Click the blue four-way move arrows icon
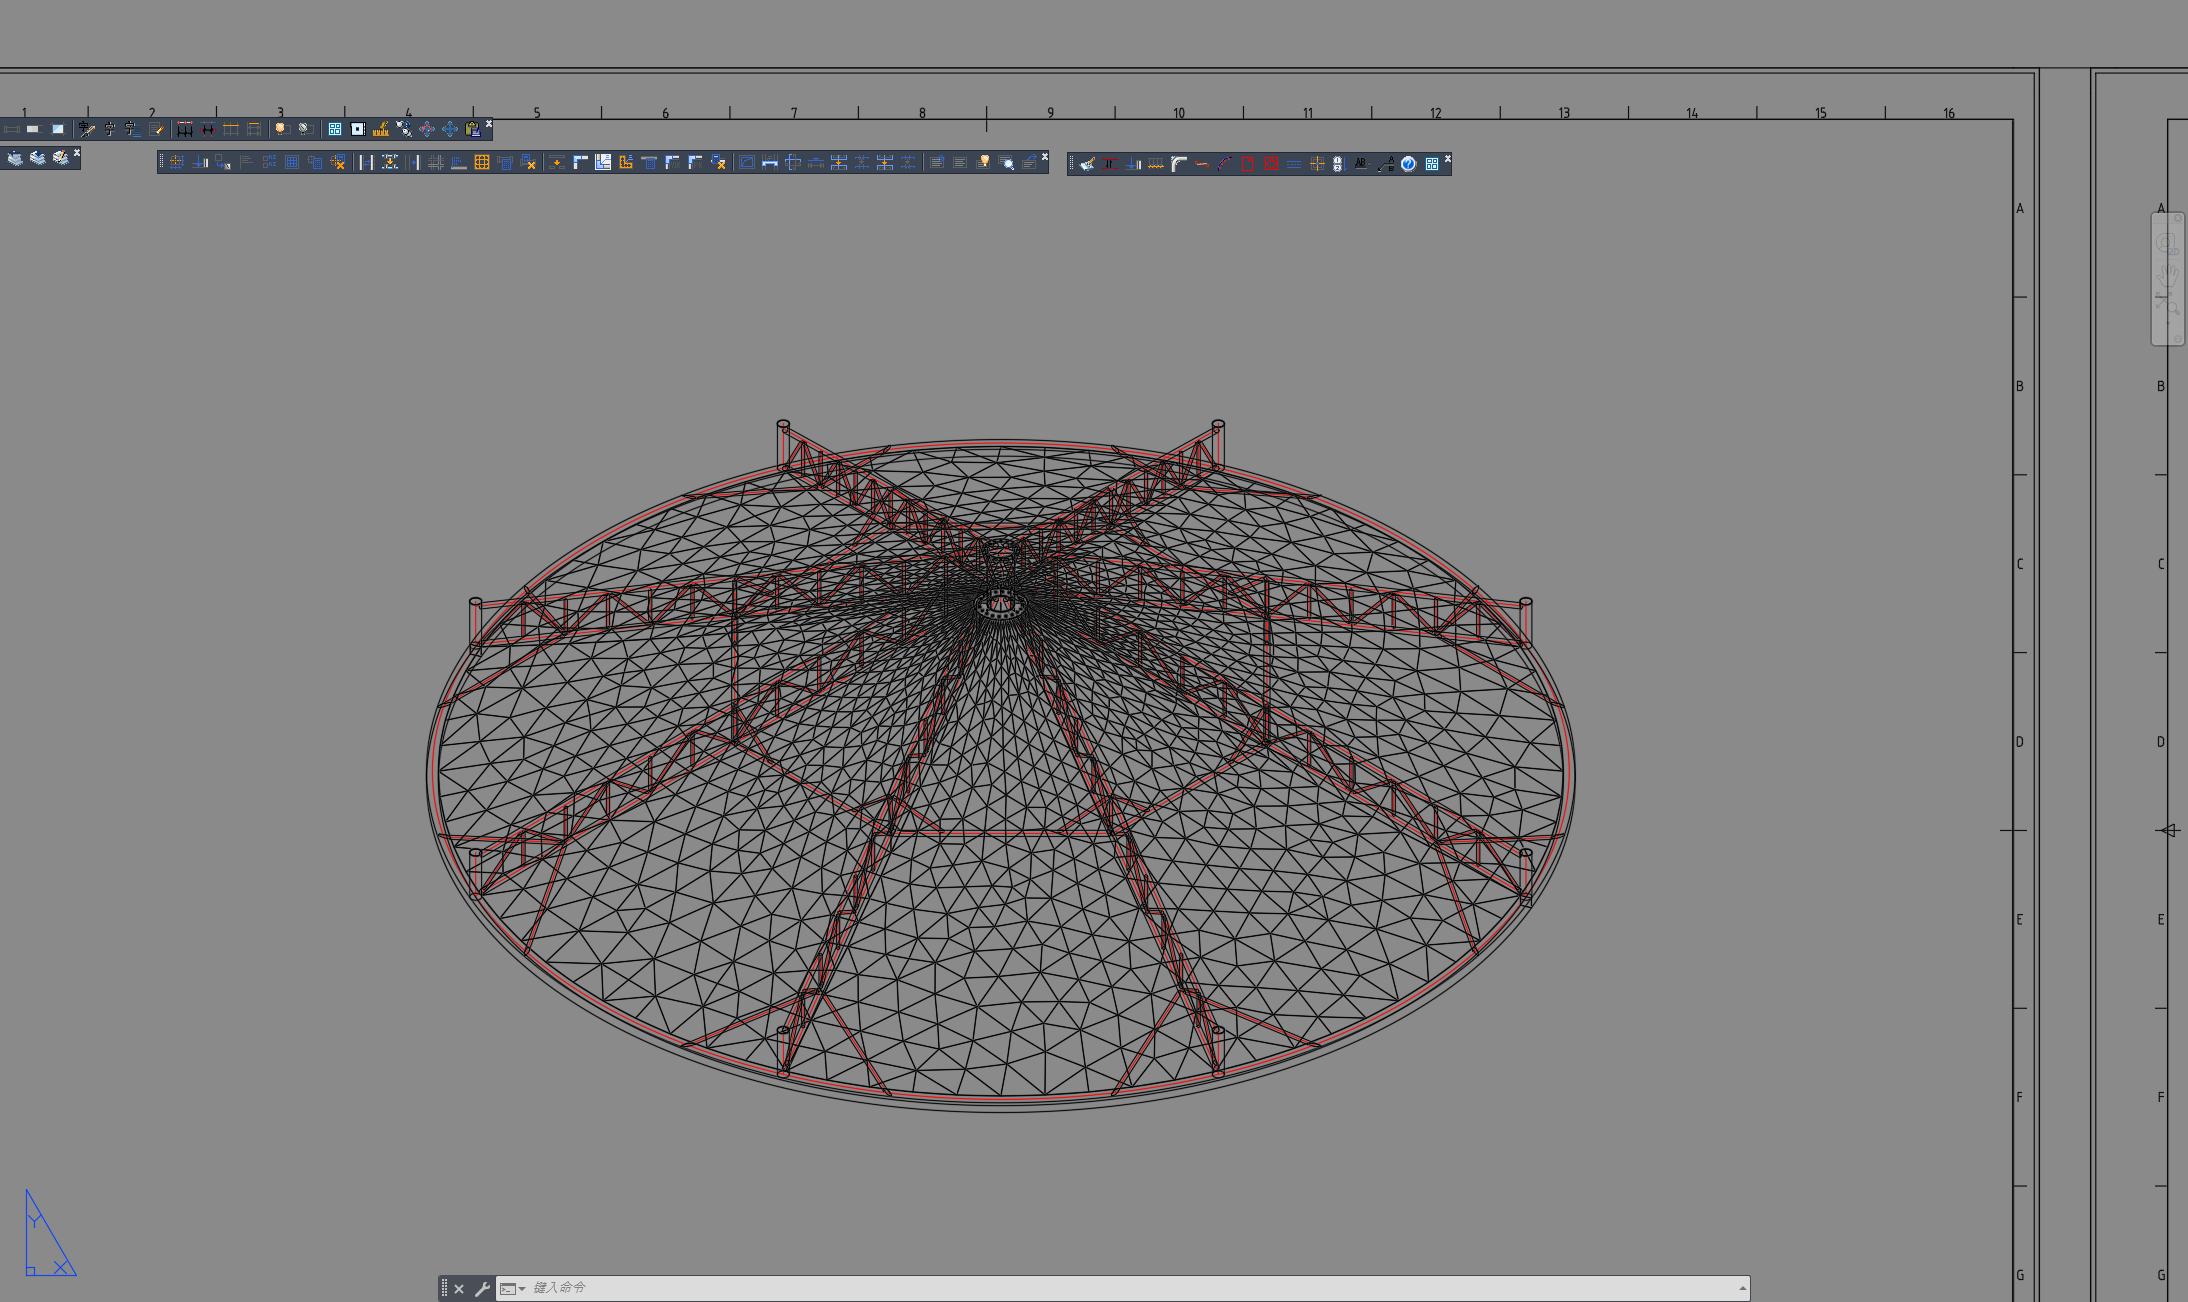 pyautogui.click(x=450, y=129)
